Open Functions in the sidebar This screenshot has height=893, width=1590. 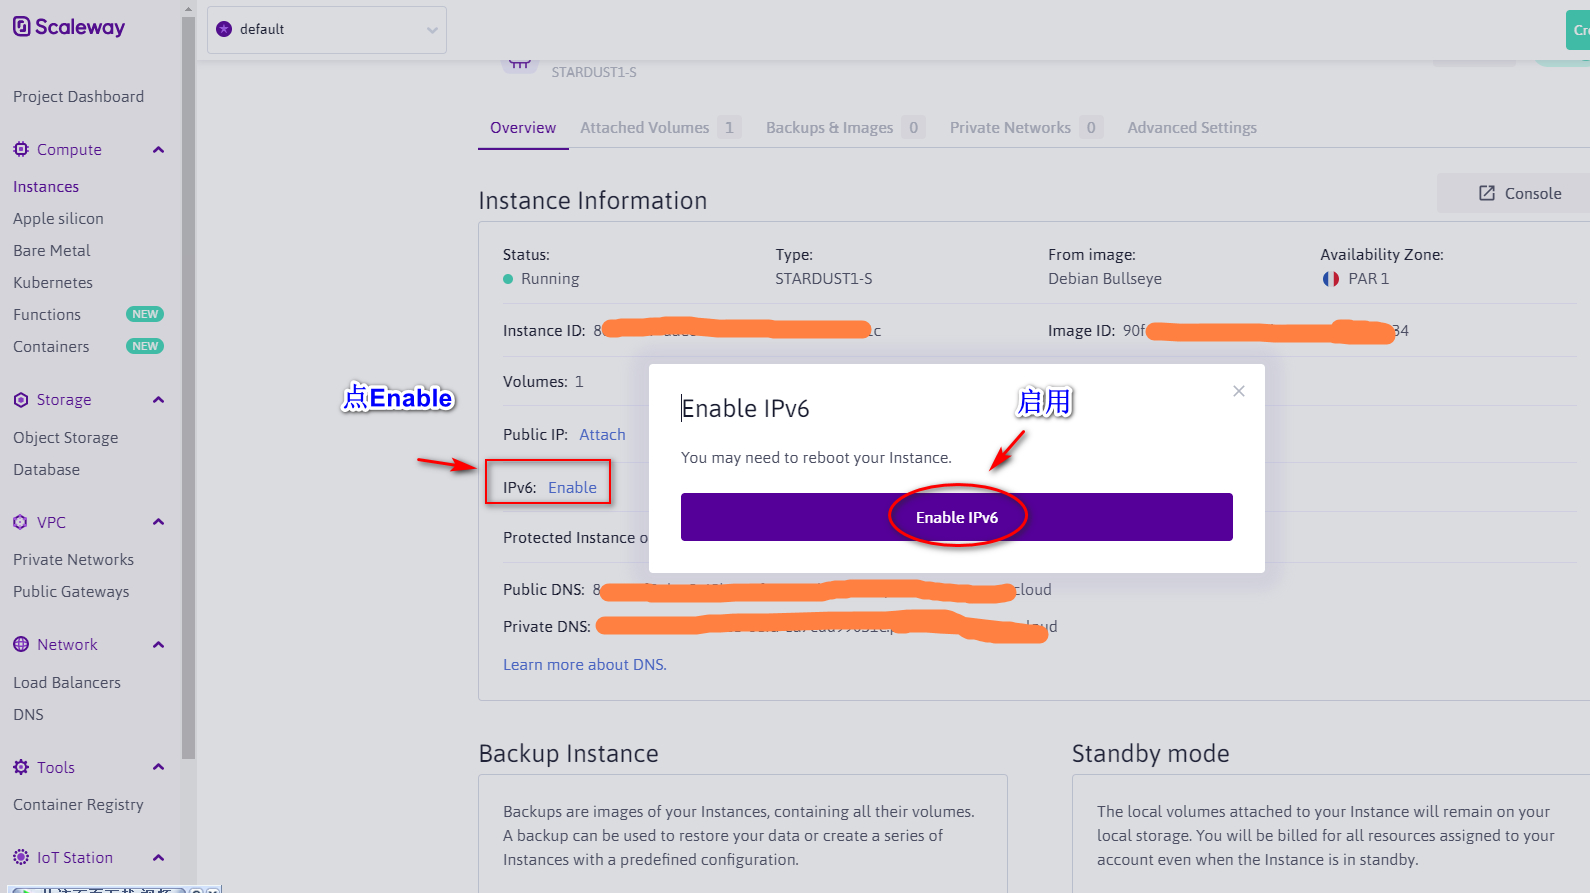tap(47, 314)
